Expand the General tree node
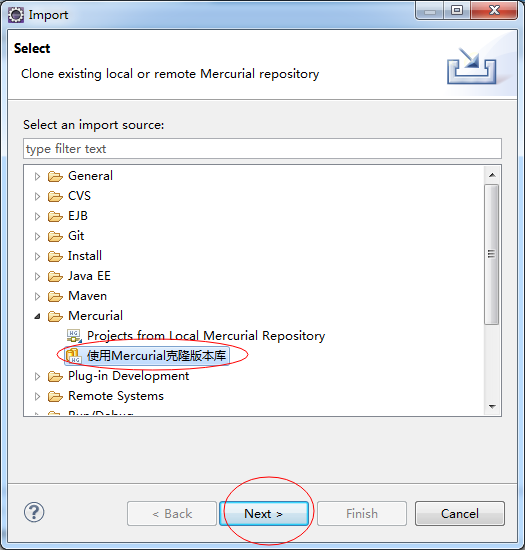The height and width of the screenshot is (550, 525). pyautogui.click(x=37, y=176)
